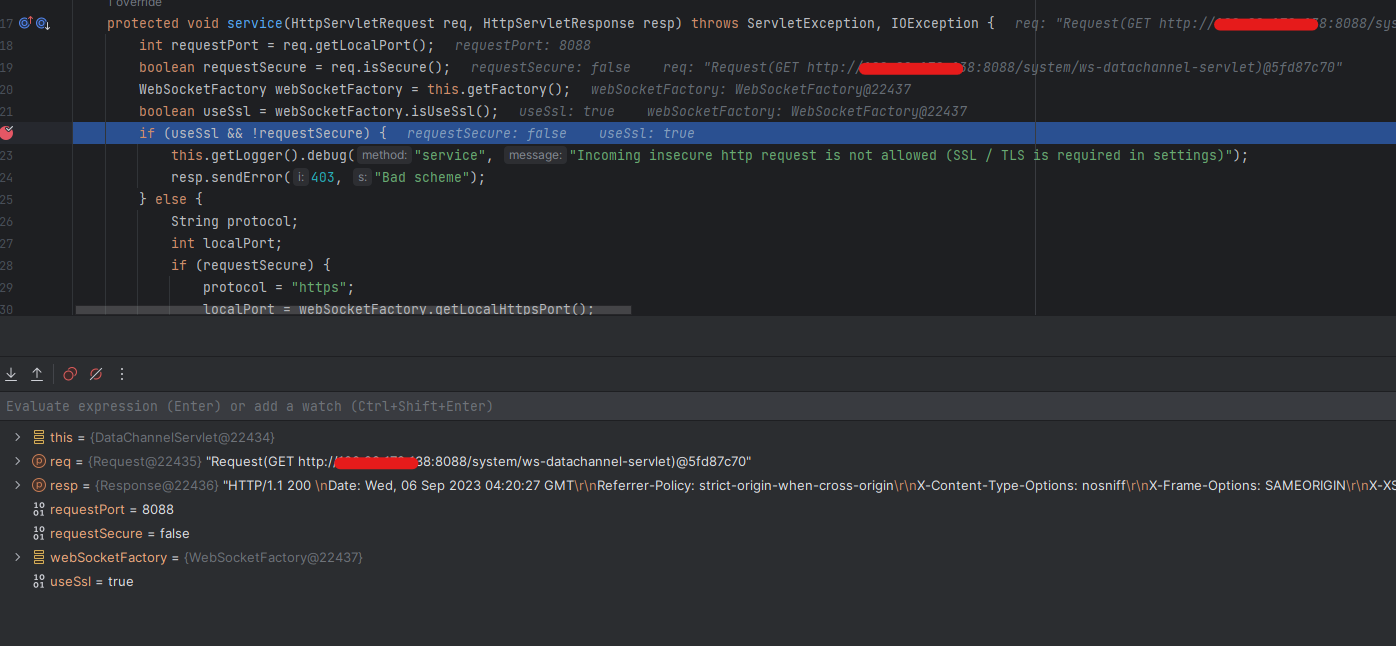Select the 'useSsl = true' variable row

(698, 581)
